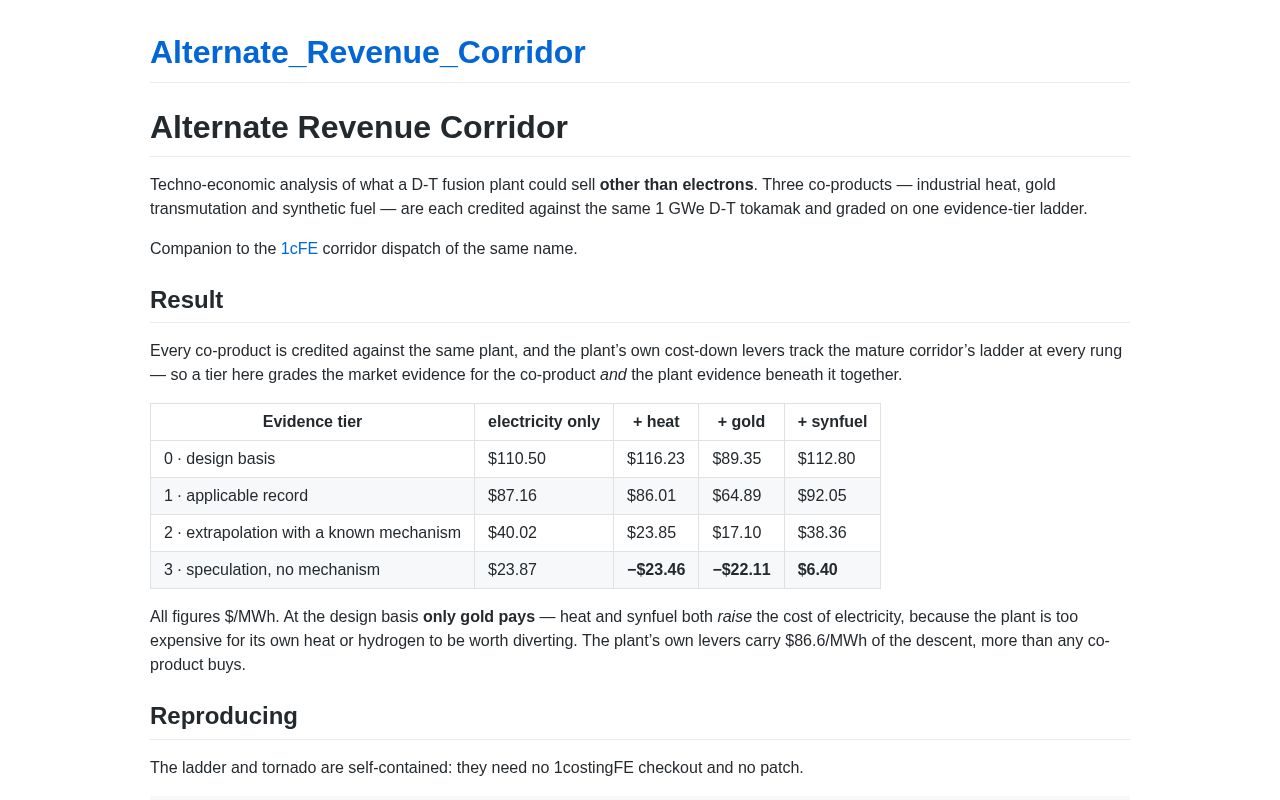The image size is (1280, 800).
Task: Select the "+ gold" column header
Action: [741, 422]
